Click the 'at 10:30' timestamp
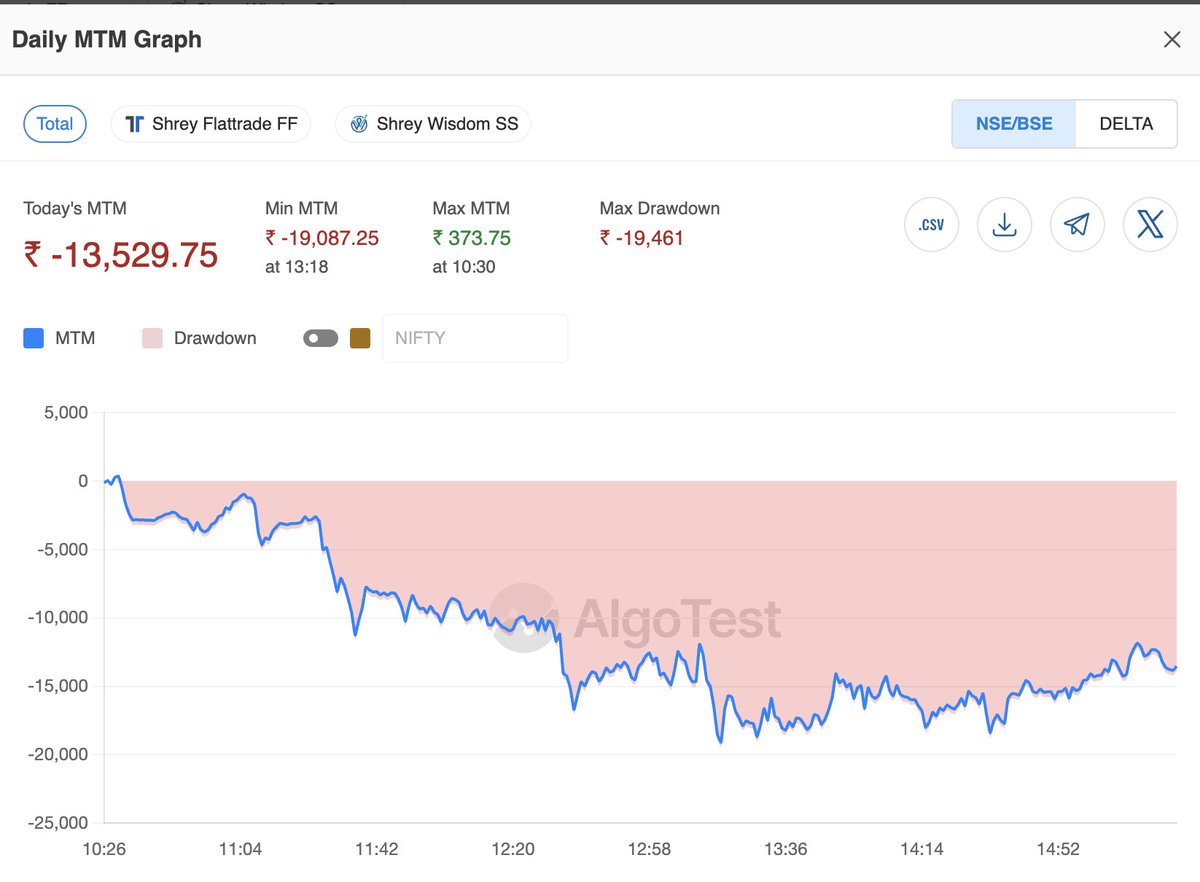The width and height of the screenshot is (1200, 882). pos(464,267)
